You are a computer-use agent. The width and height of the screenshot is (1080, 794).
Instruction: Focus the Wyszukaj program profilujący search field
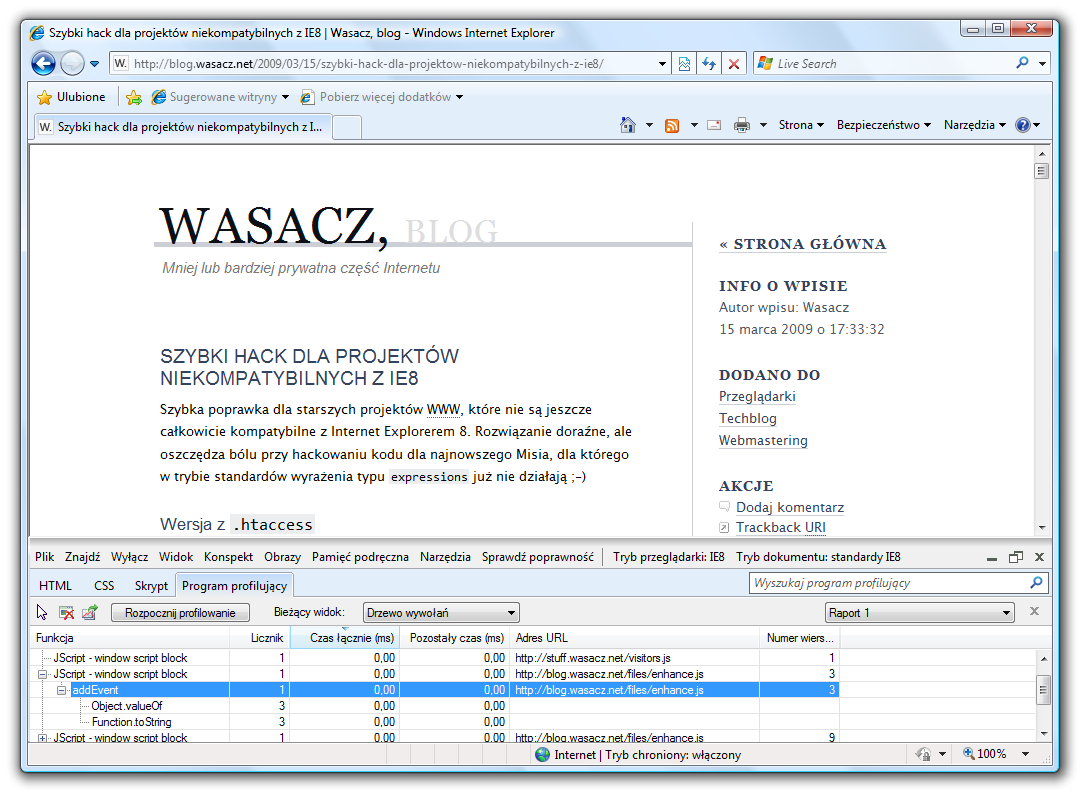pyautogui.click(x=889, y=583)
